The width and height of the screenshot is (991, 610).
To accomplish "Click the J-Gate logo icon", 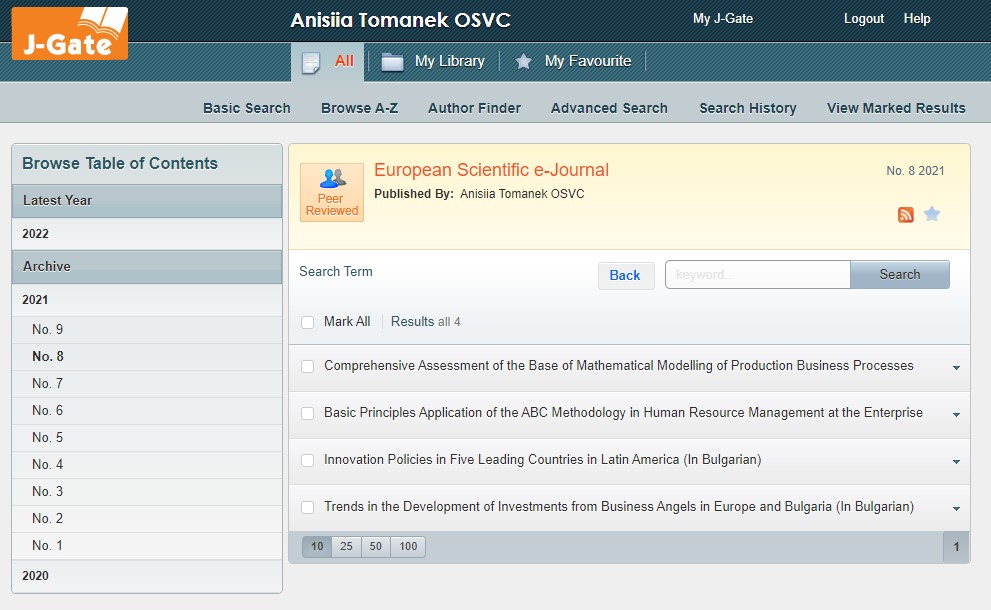I will [70, 33].
